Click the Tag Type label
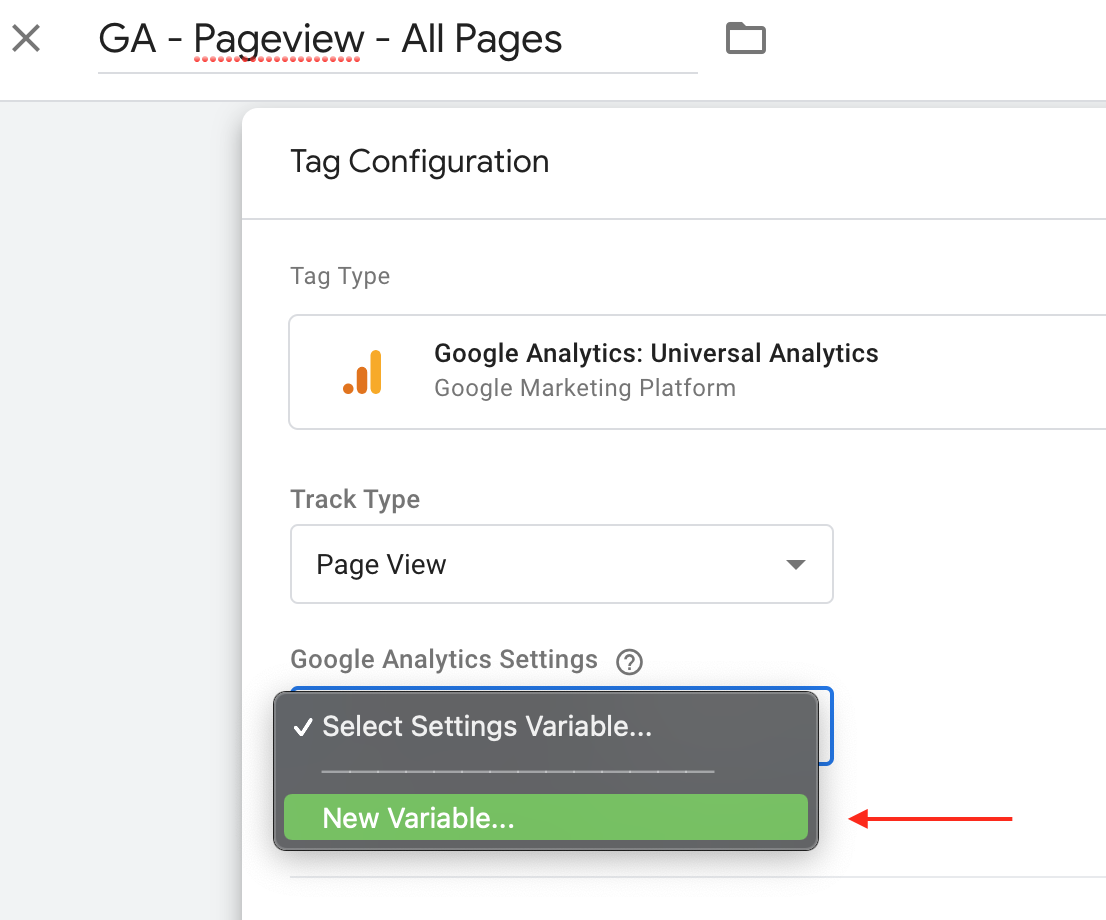Viewport: 1106px width, 920px height. [x=340, y=276]
